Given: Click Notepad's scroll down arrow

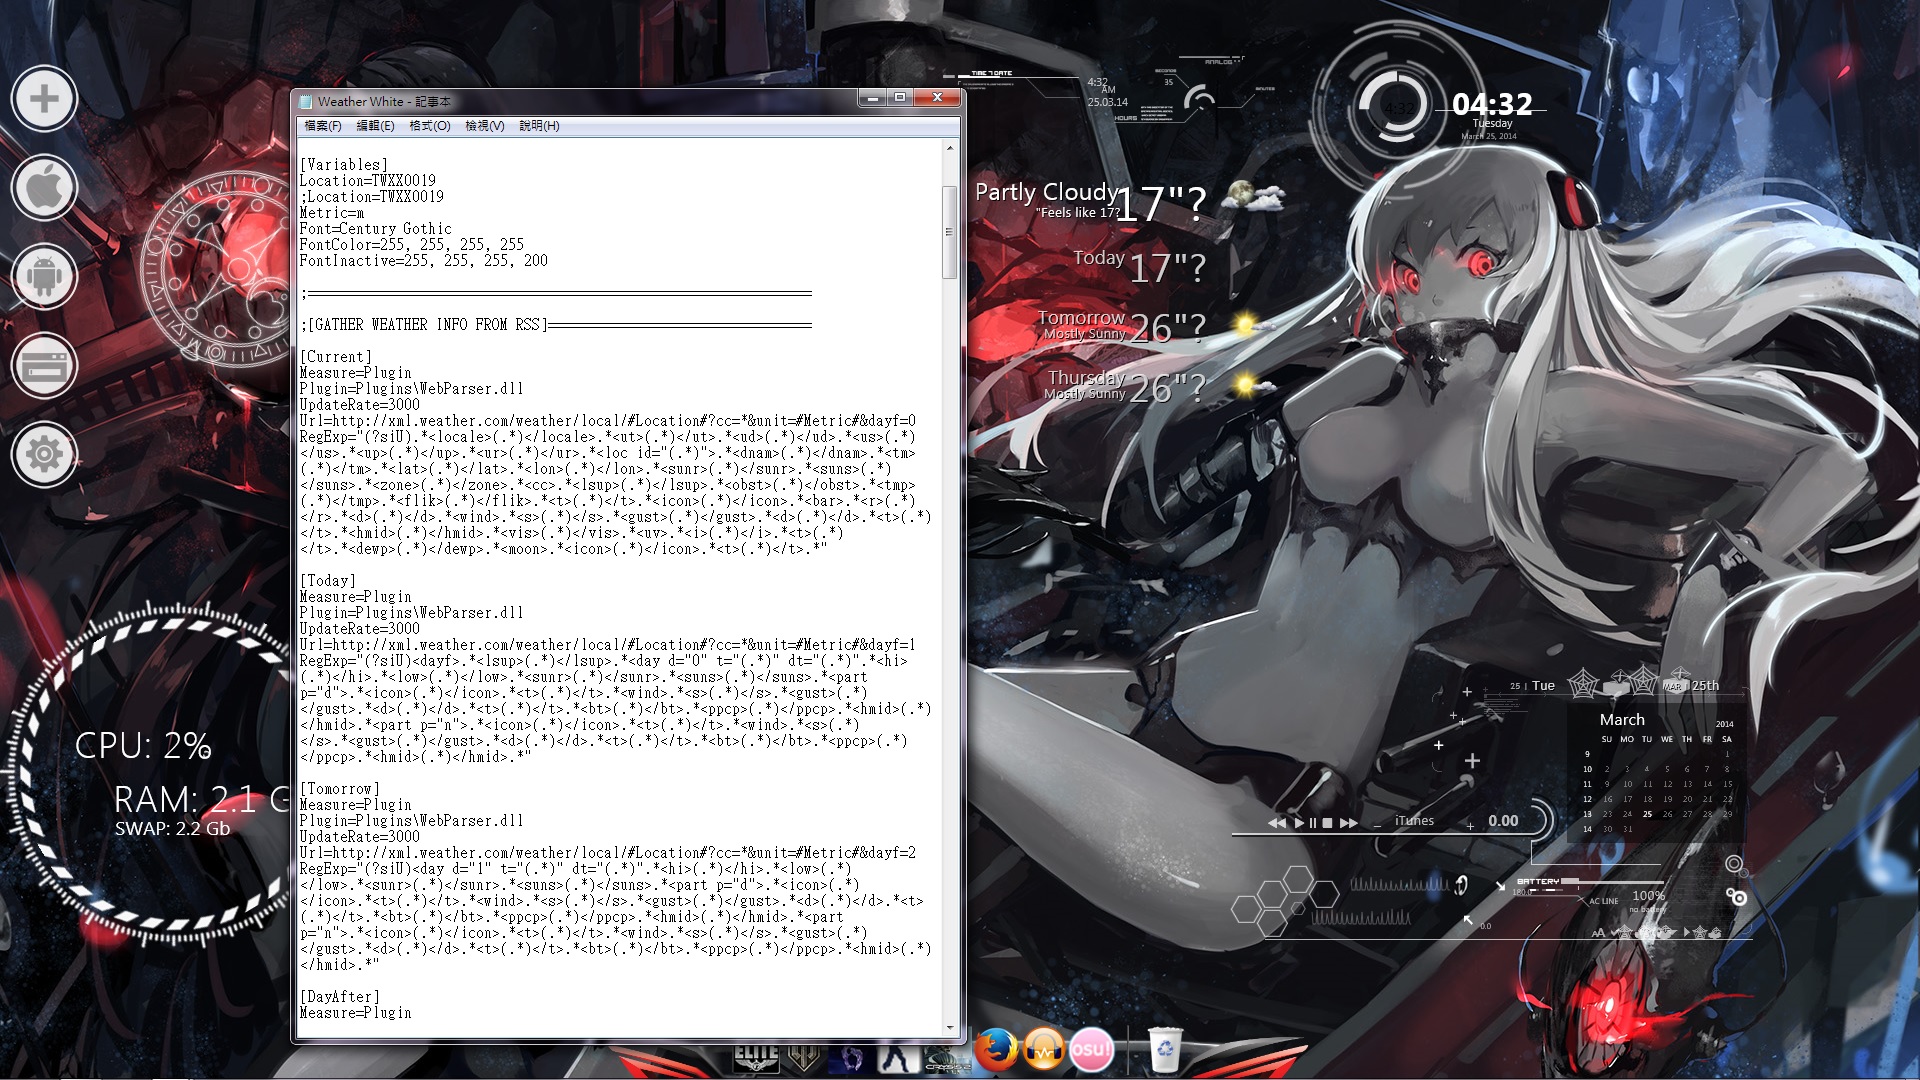Looking at the screenshot, I should coord(950,1028).
